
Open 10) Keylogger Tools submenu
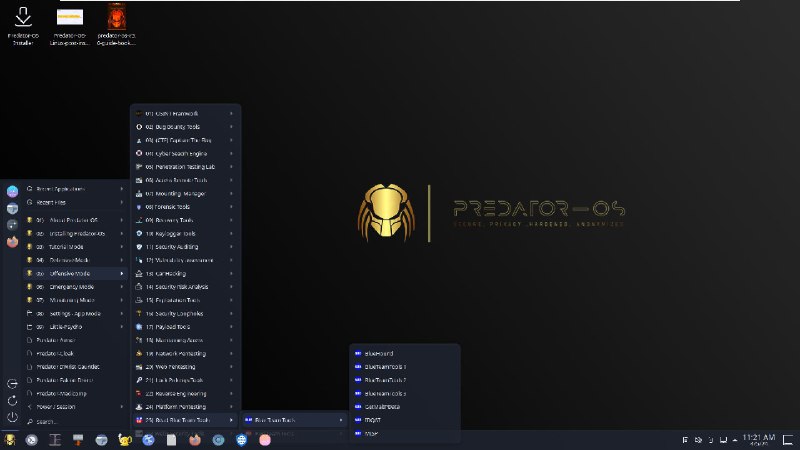(x=185, y=233)
